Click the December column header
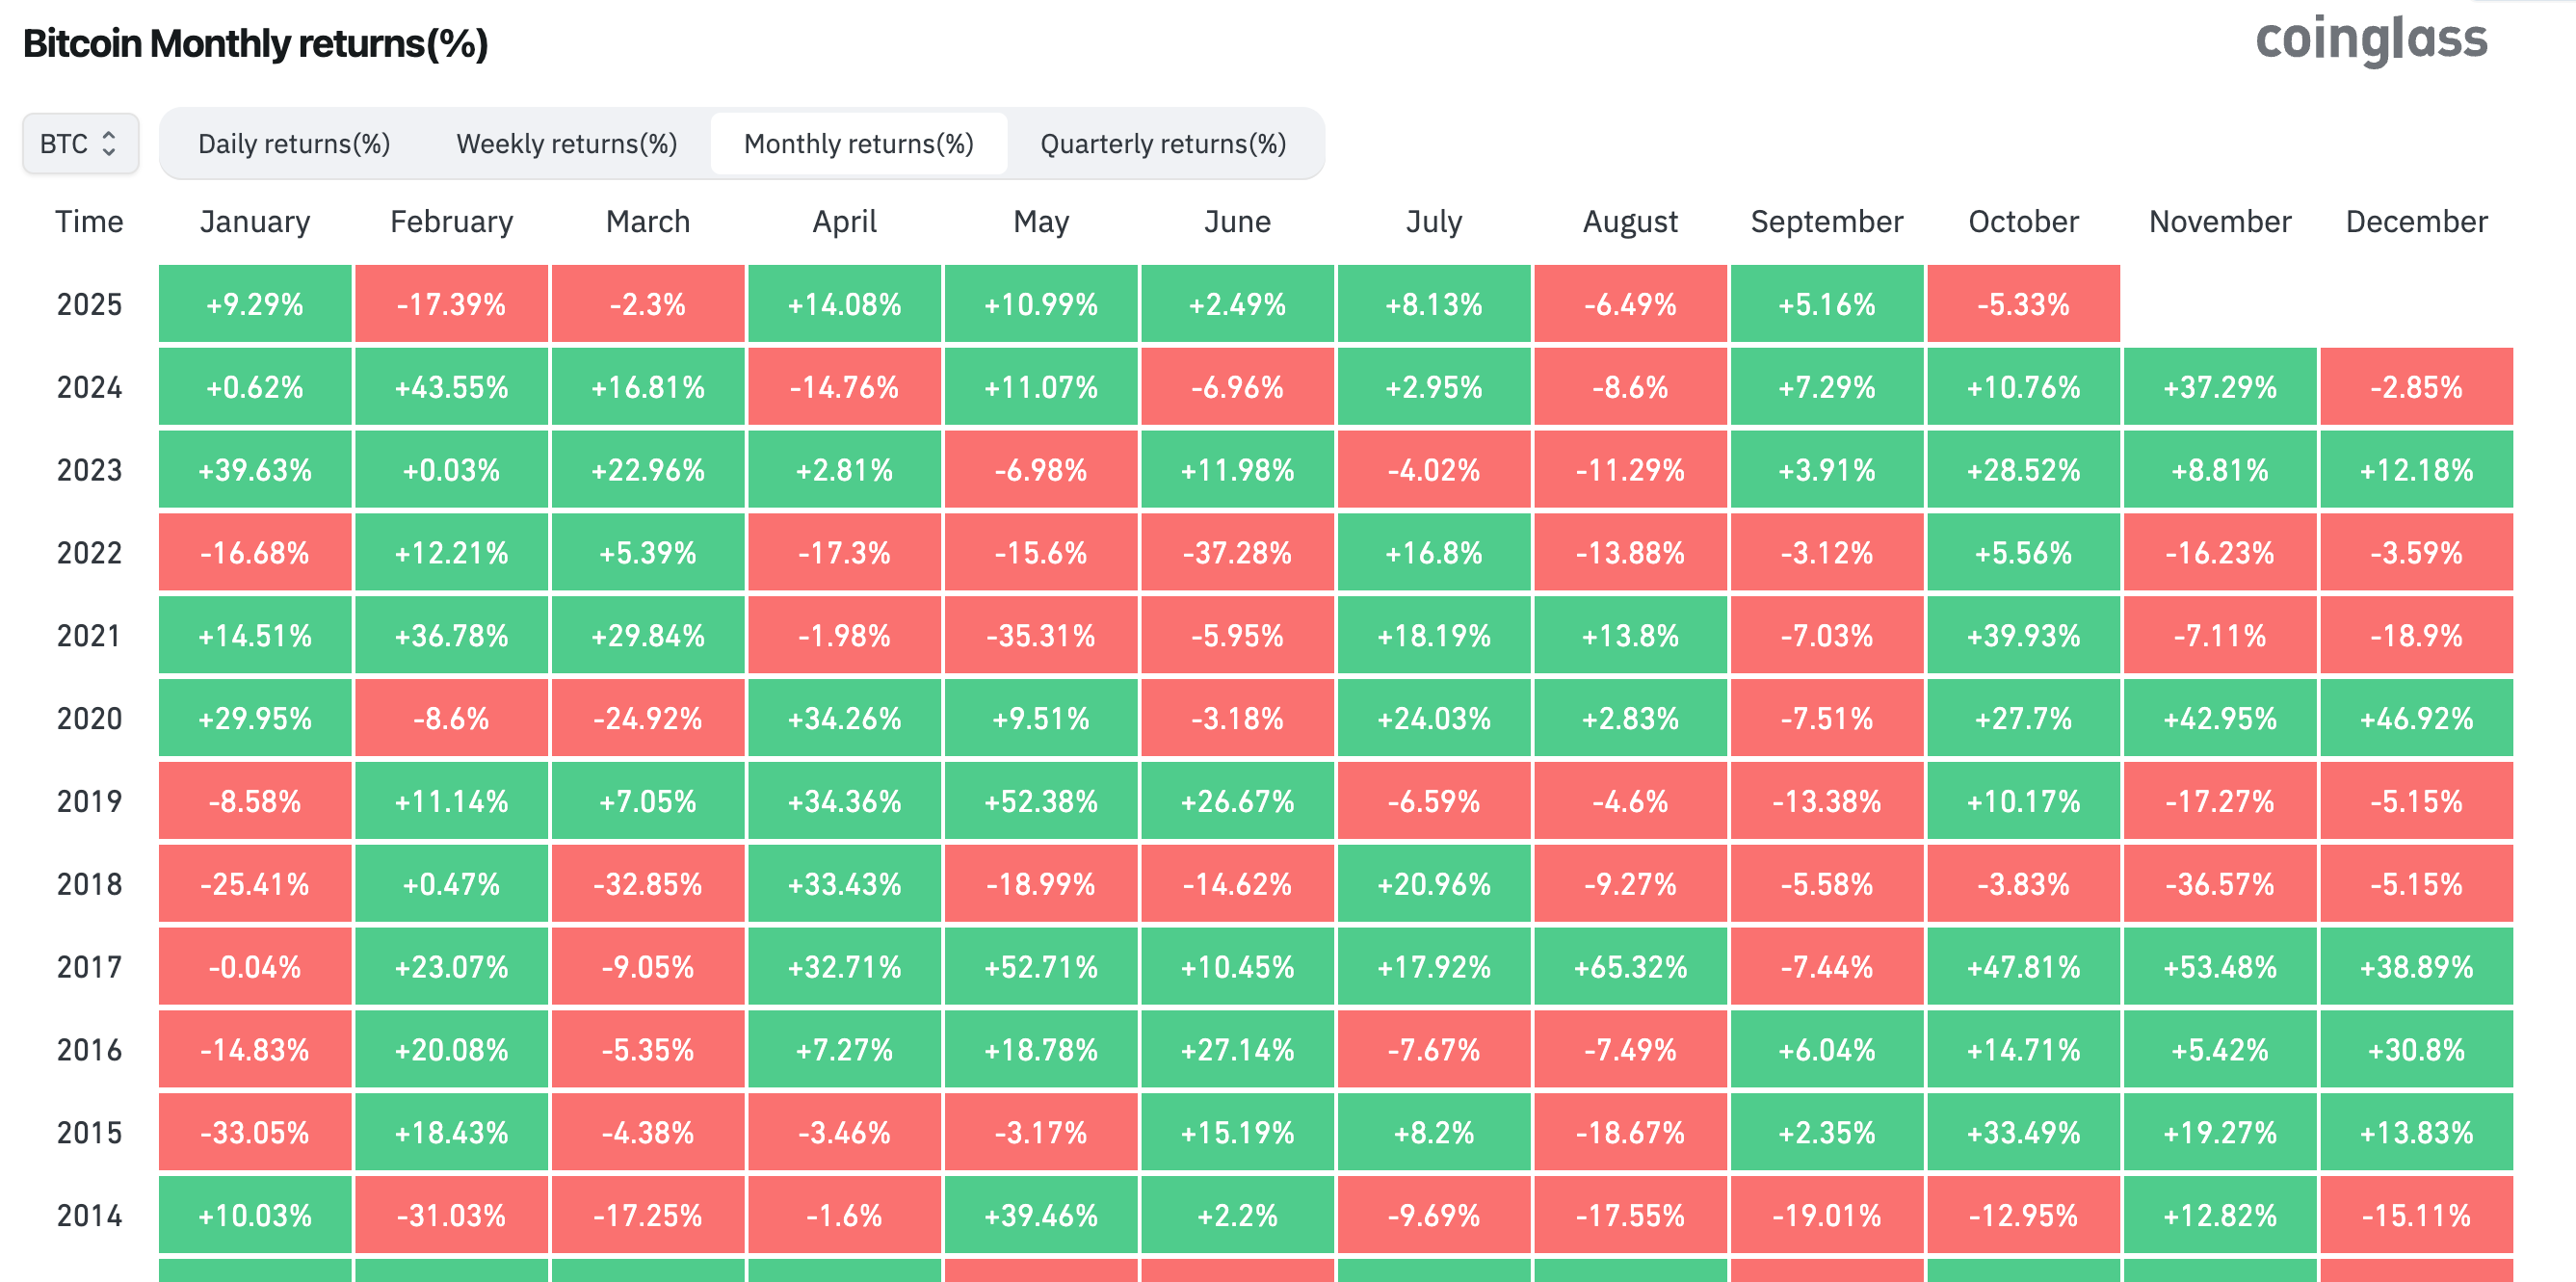Viewport: 2576px width, 1282px height. [2416, 221]
